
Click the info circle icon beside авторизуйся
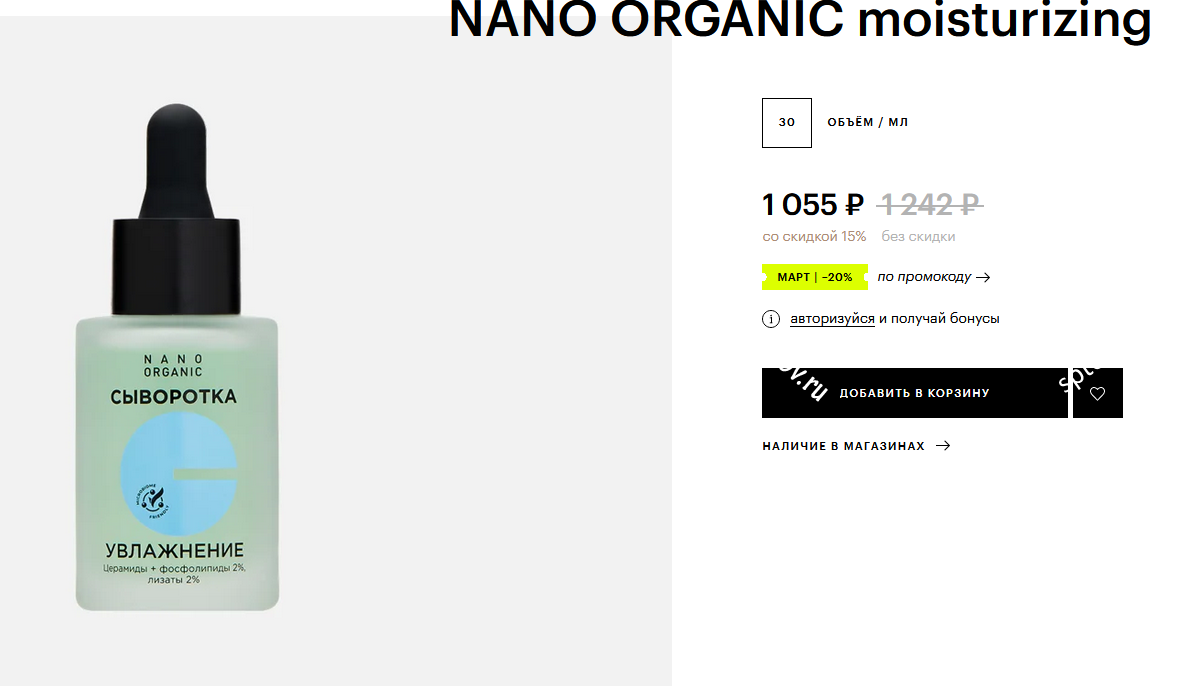[771, 319]
